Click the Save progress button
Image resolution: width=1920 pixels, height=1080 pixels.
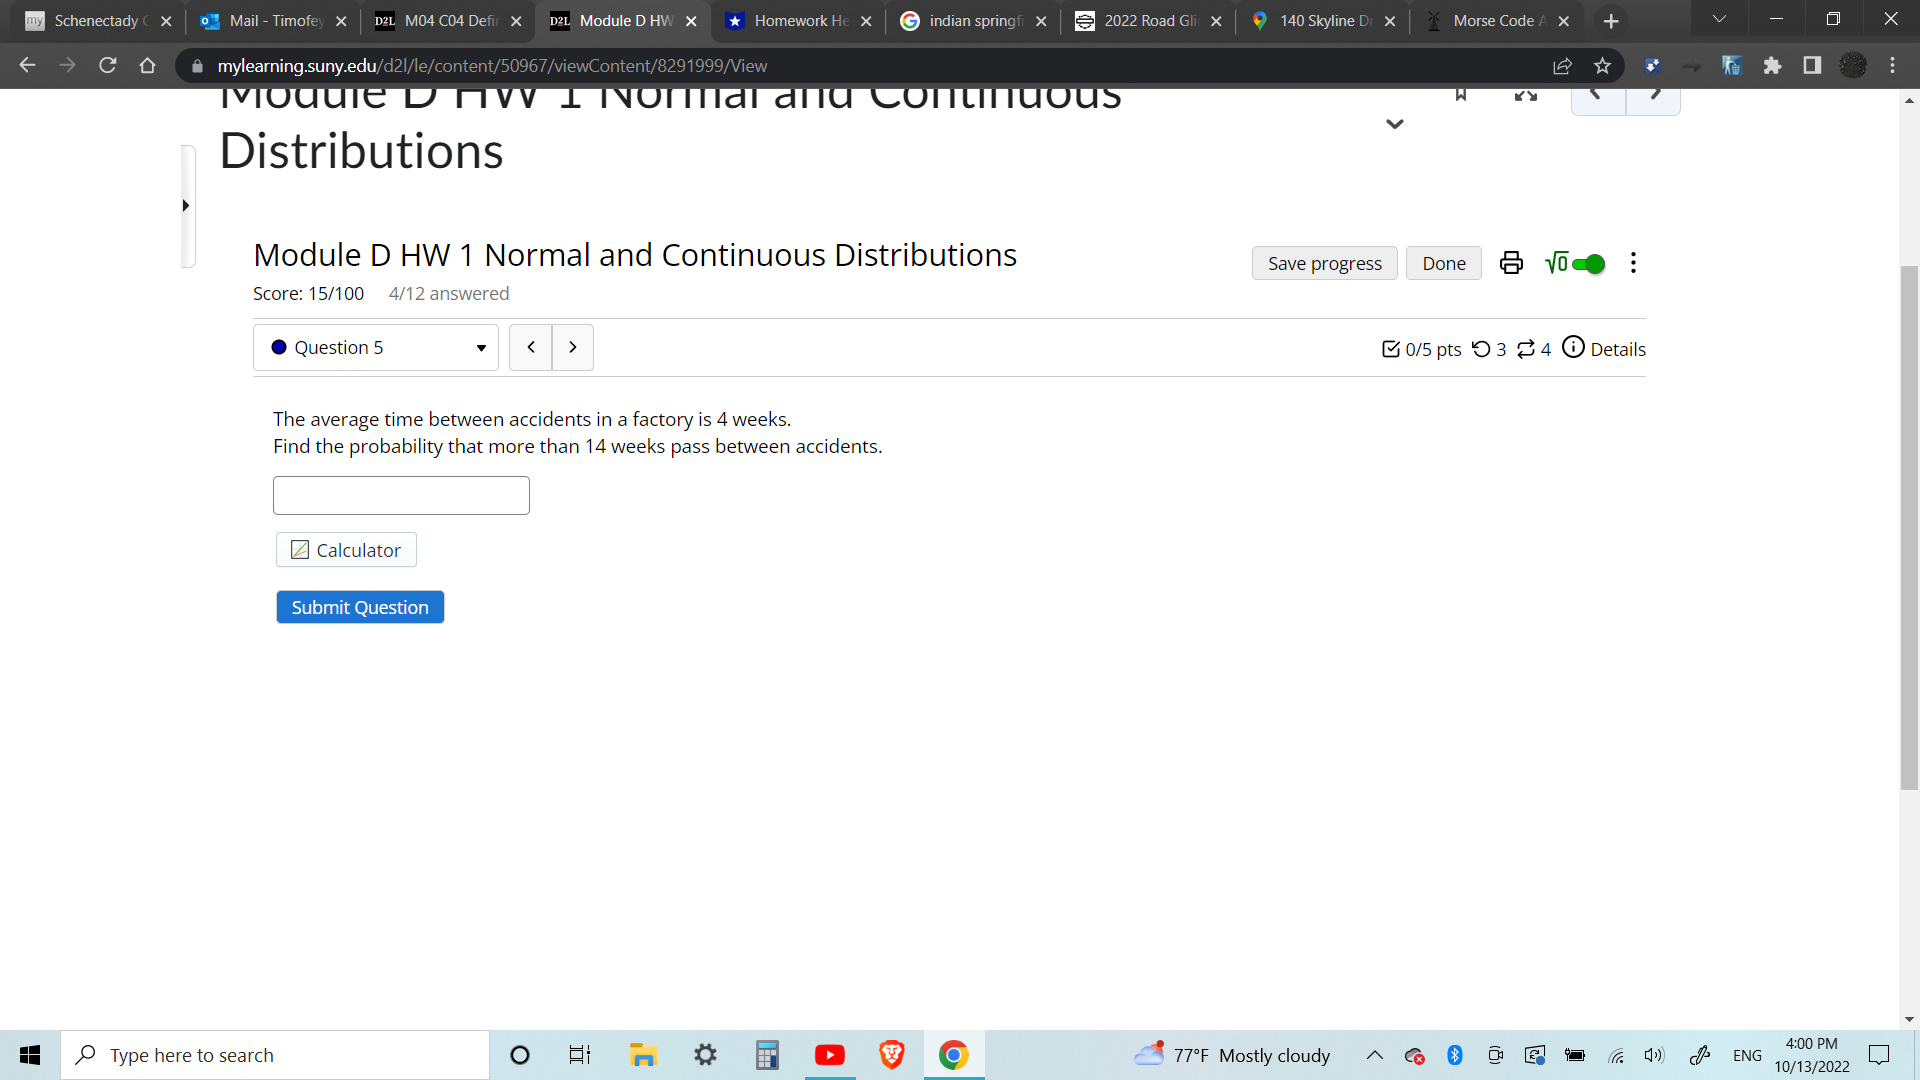click(1324, 264)
